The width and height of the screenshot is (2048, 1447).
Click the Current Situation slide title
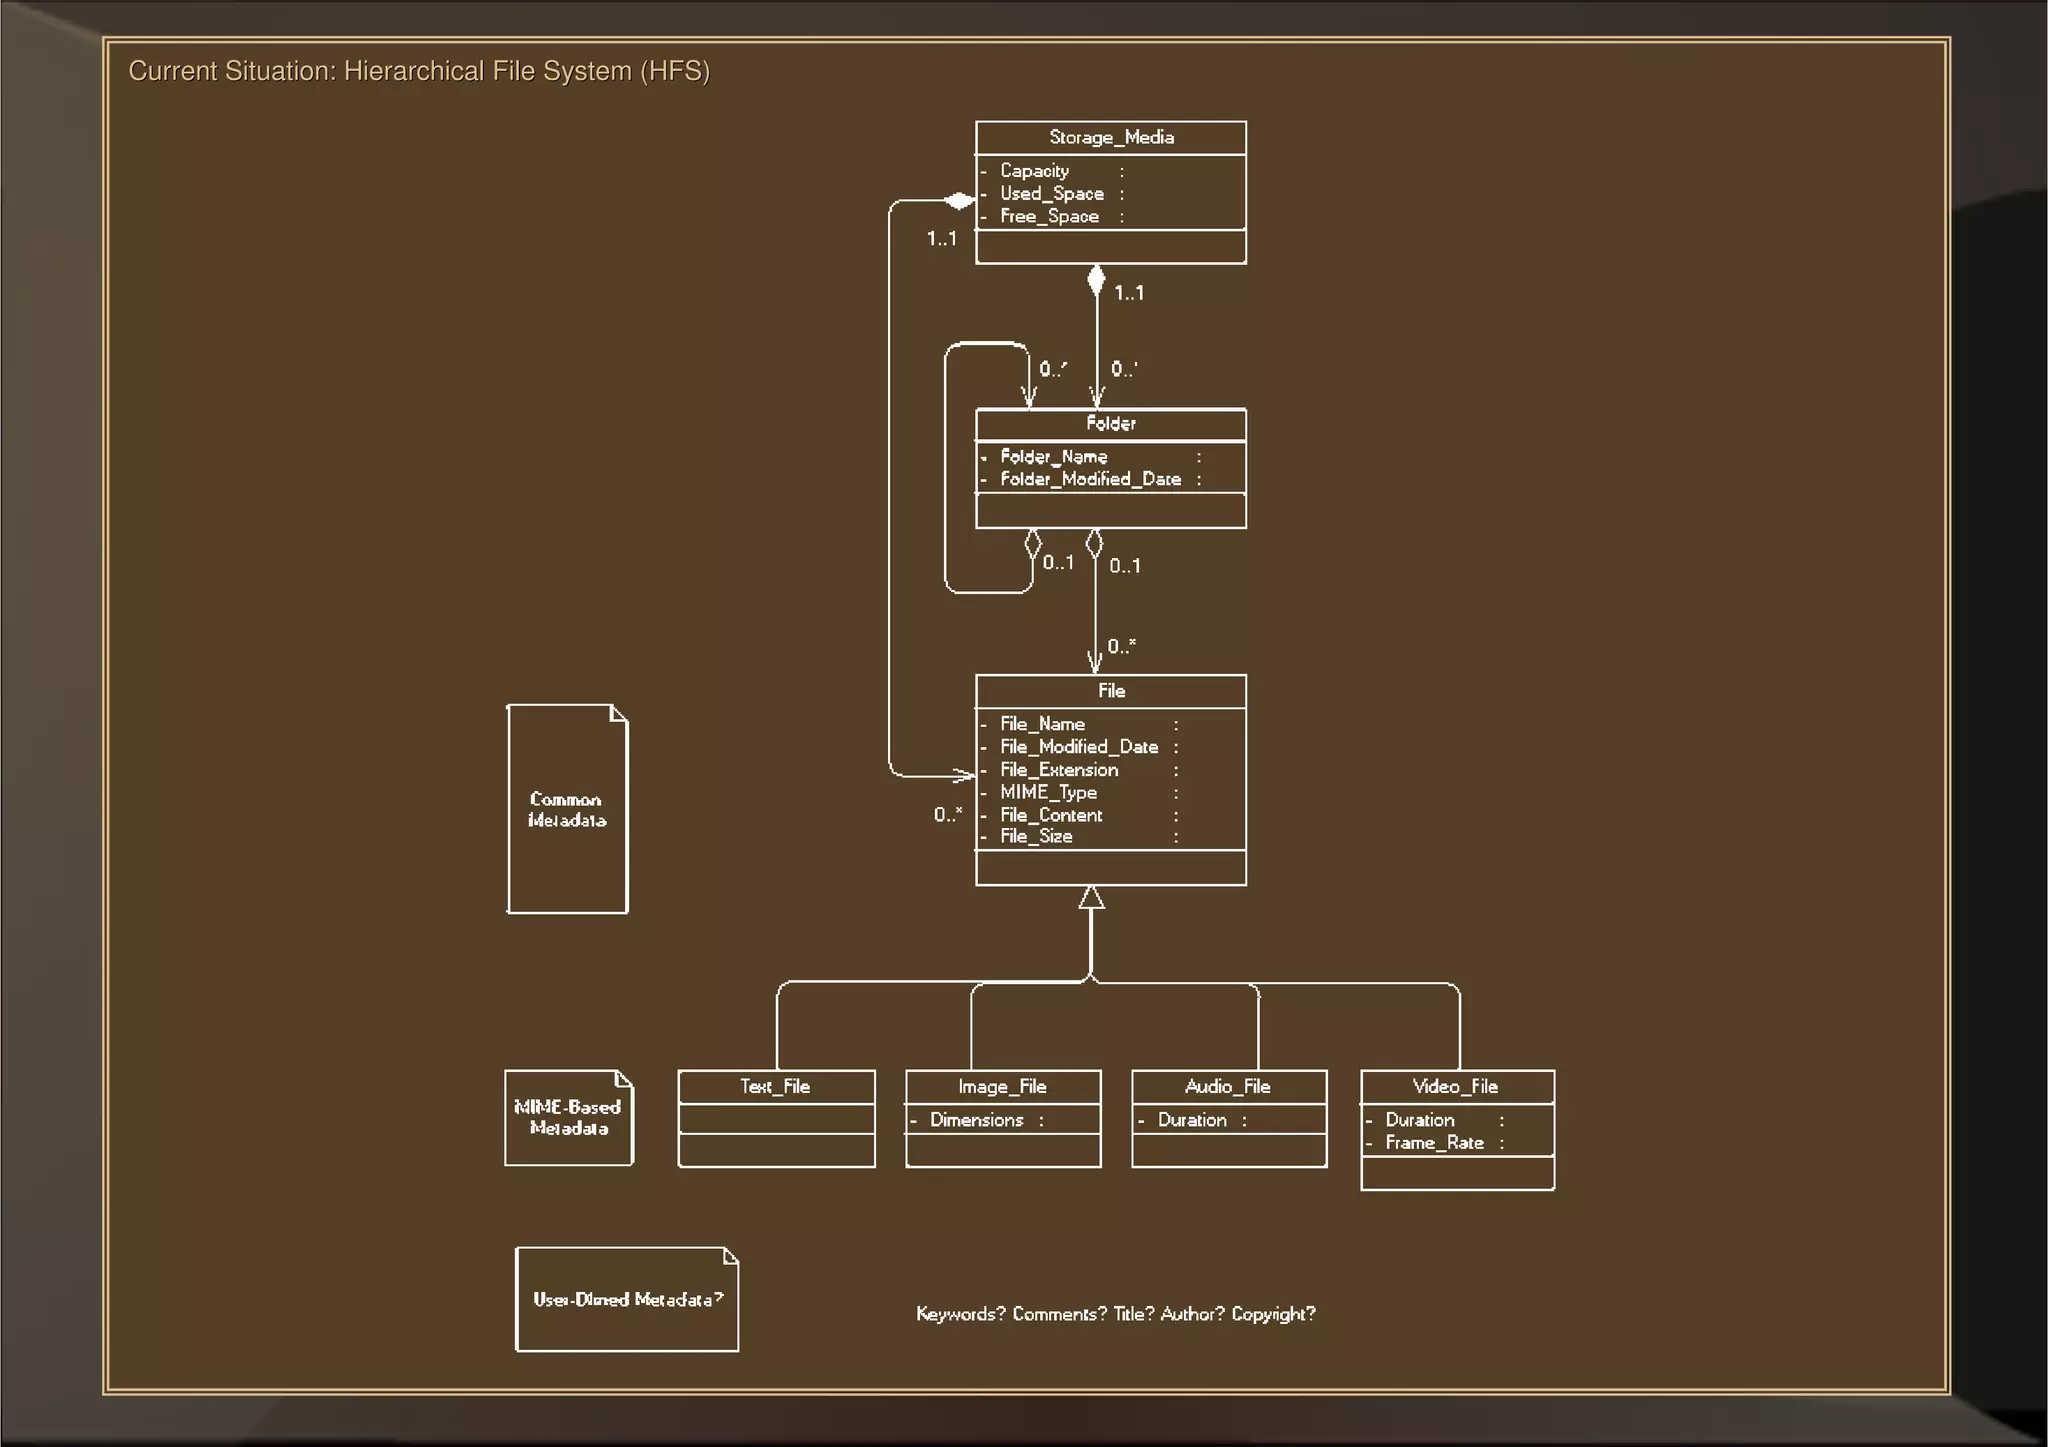[x=419, y=72]
